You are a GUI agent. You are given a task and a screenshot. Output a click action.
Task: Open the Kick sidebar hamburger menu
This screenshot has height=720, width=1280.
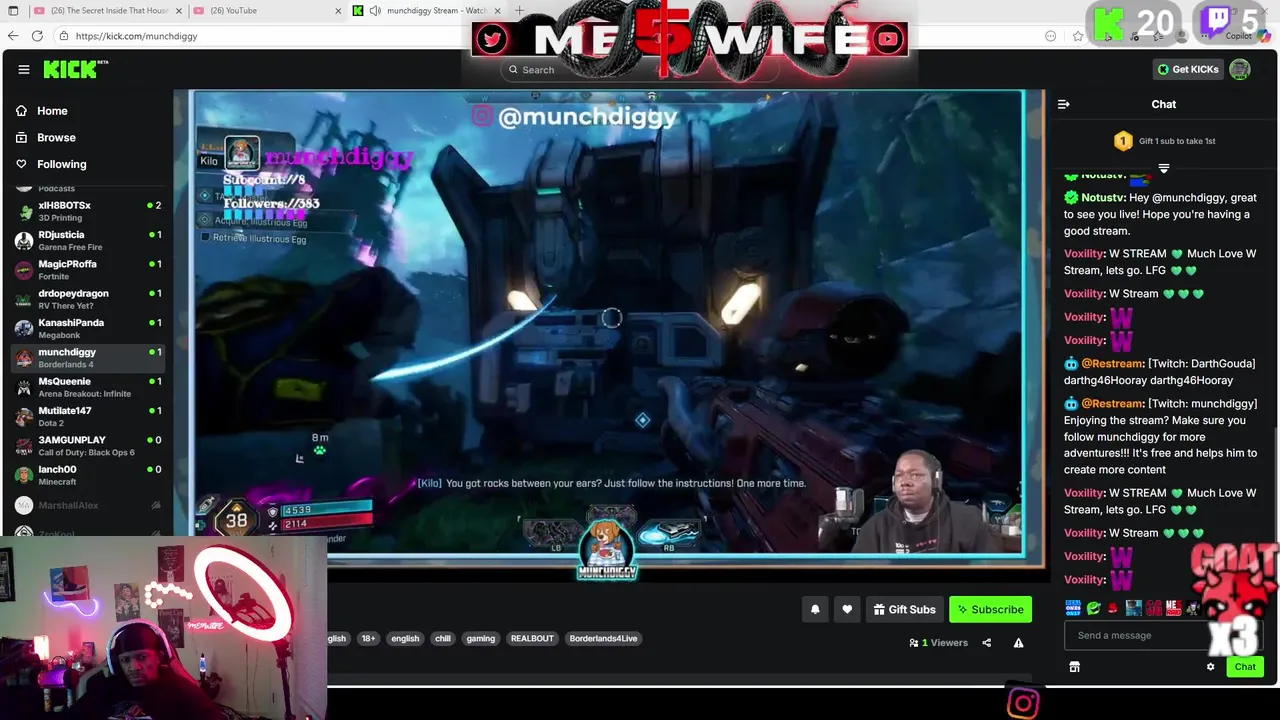pyautogui.click(x=23, y=69)
